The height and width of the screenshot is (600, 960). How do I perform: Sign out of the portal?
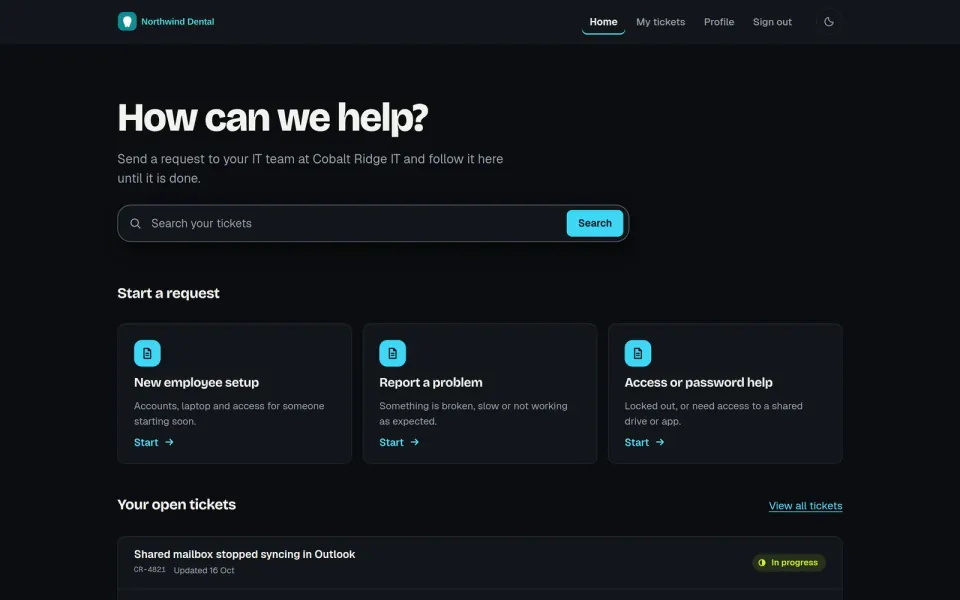tap(772, 22)
